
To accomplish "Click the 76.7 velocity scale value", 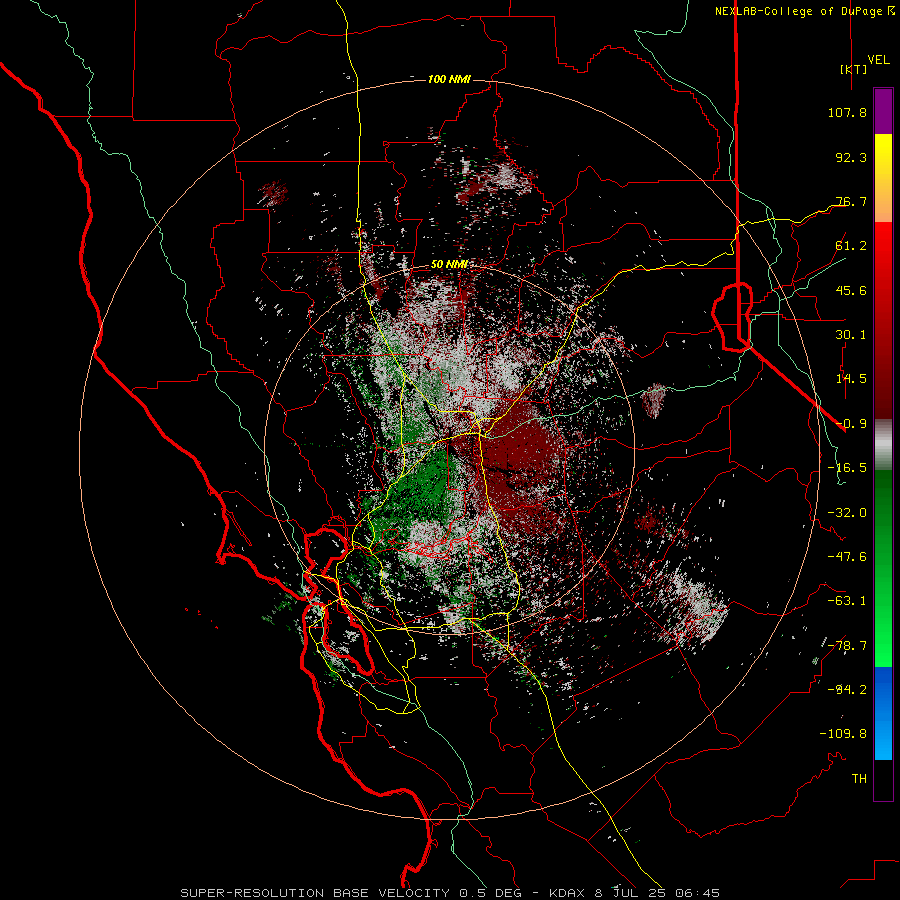I will 851,201.
